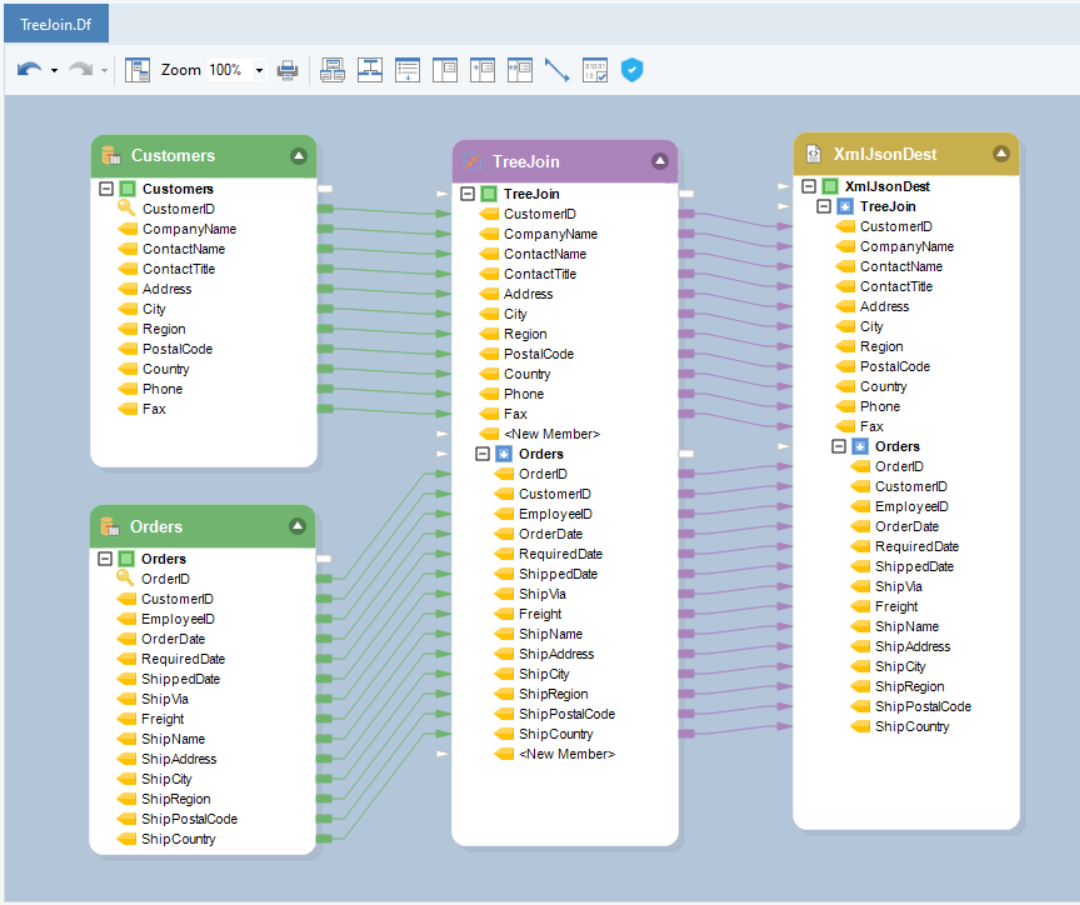The height and width of the screenshot is (905, 1080).
Task: Collapse the TreeJoin object with header arrow
Action: 659,161
